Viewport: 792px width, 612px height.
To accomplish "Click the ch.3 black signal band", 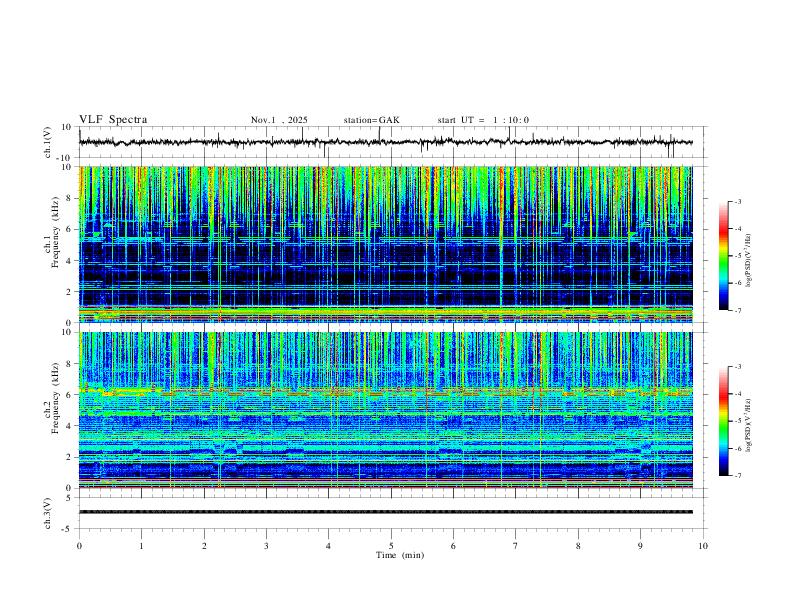I will pyautogui.click(x=385, y=512).
